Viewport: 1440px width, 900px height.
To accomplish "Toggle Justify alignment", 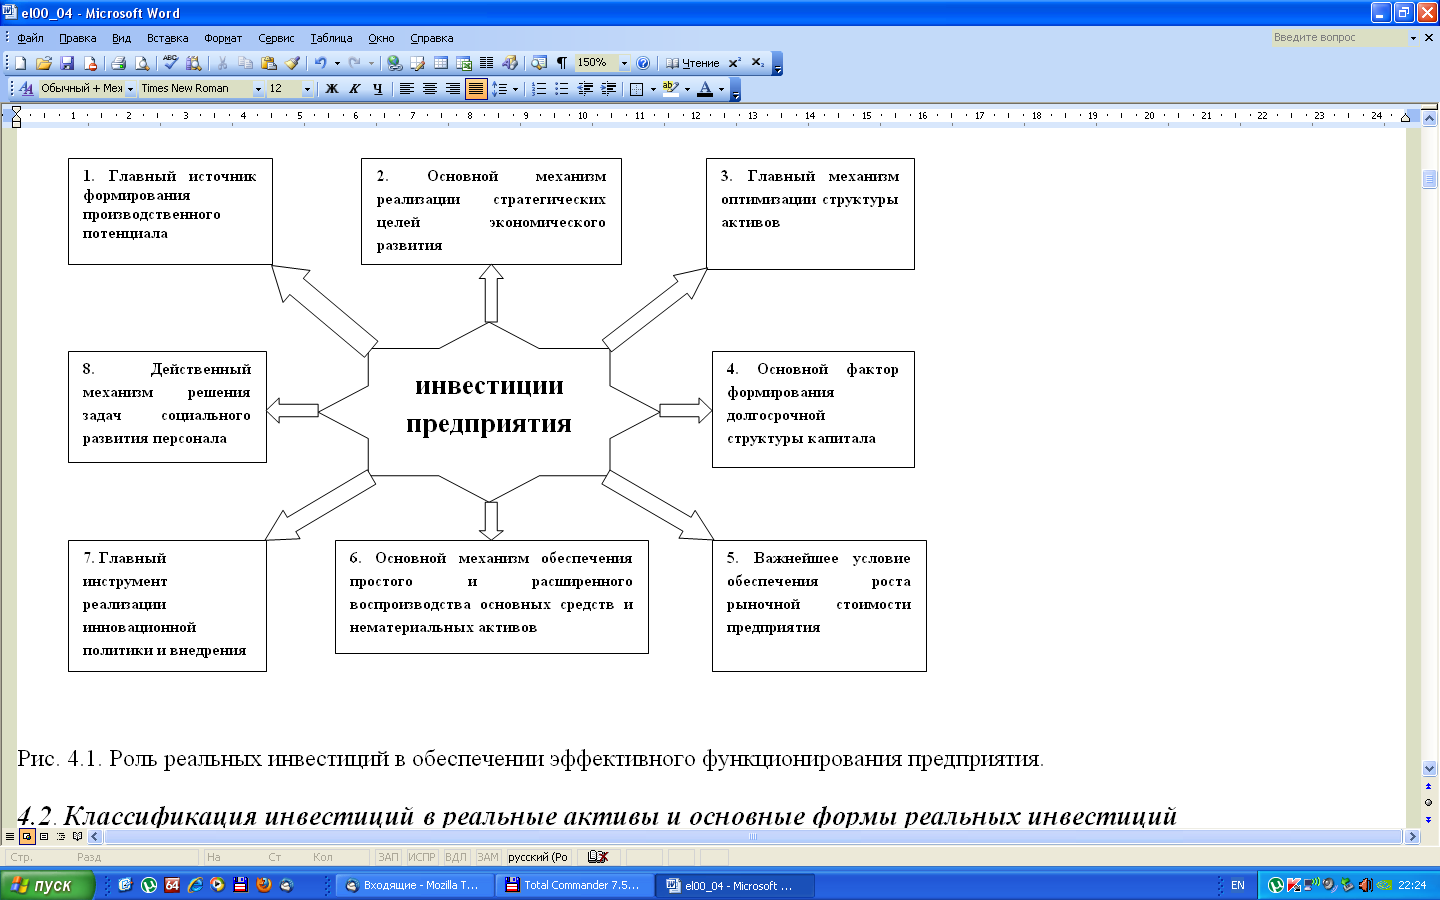I will coord(476,89).
